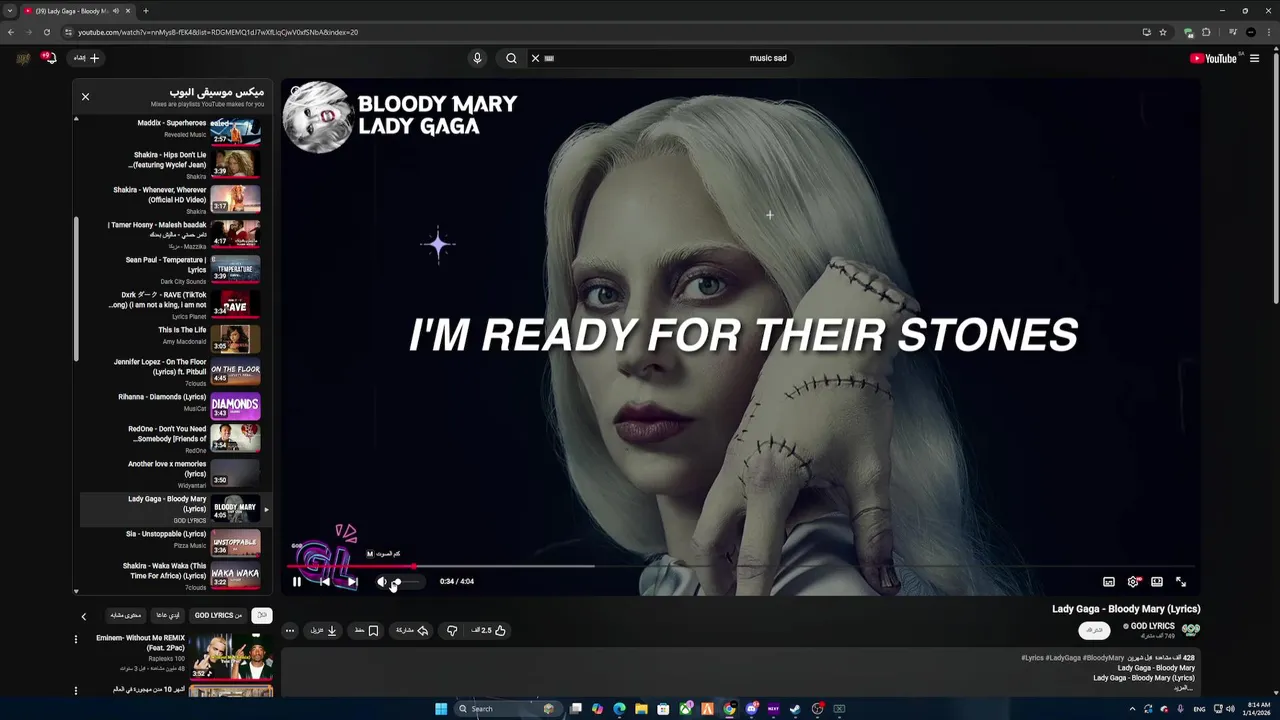Open the YouTube guide hamburger menu
Screen dimensions: 1280x720
click(1254, 58)
